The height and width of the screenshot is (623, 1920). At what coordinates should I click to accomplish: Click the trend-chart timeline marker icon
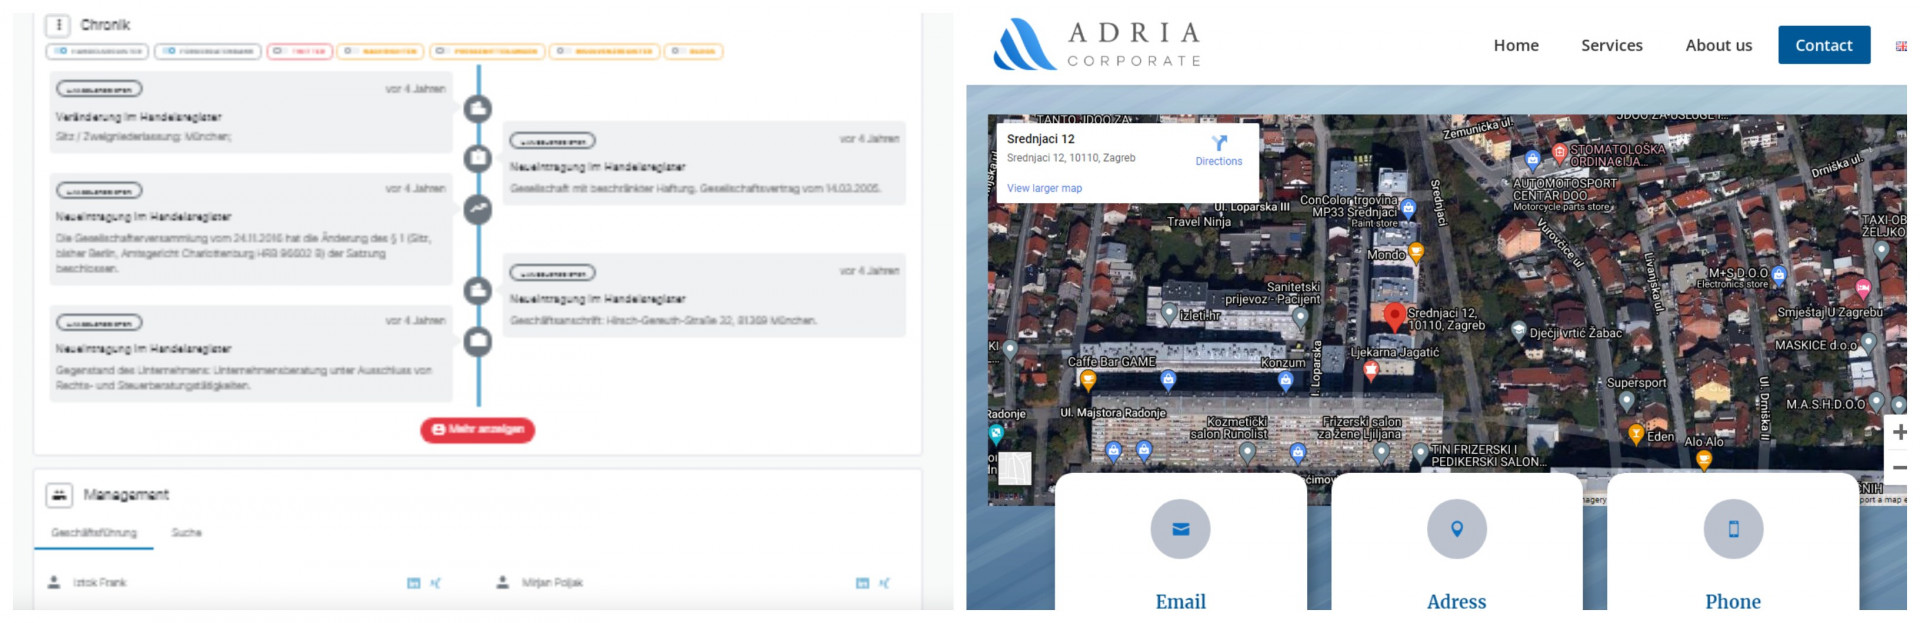click(478, 209)
